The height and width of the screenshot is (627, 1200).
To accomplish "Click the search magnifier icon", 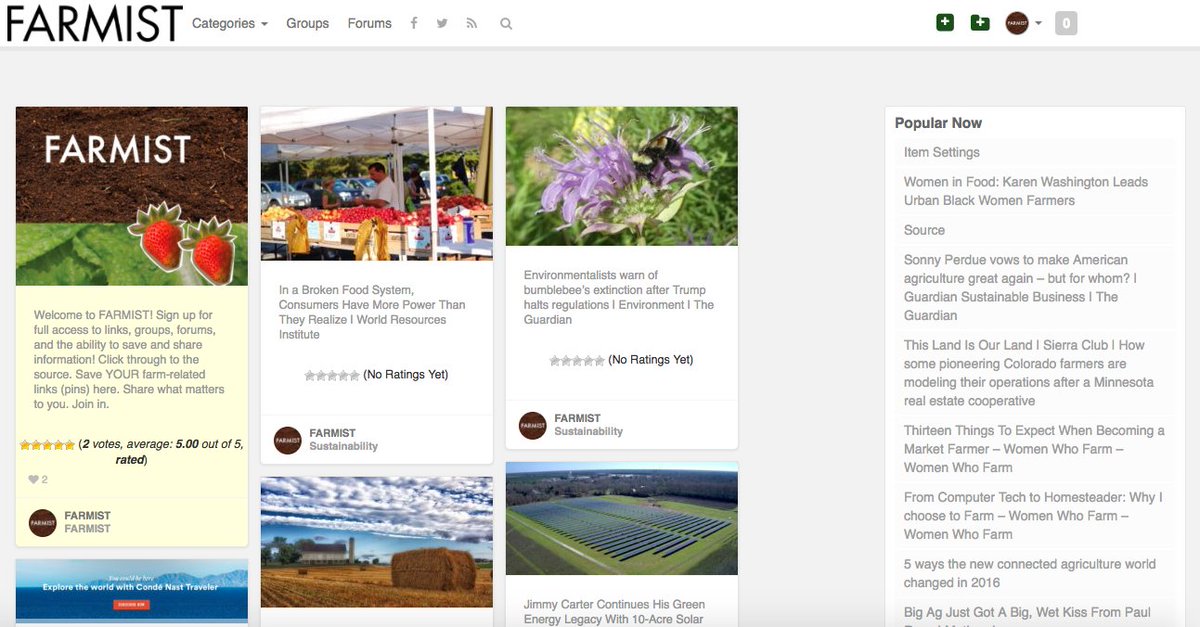I will tap(506, 23).
